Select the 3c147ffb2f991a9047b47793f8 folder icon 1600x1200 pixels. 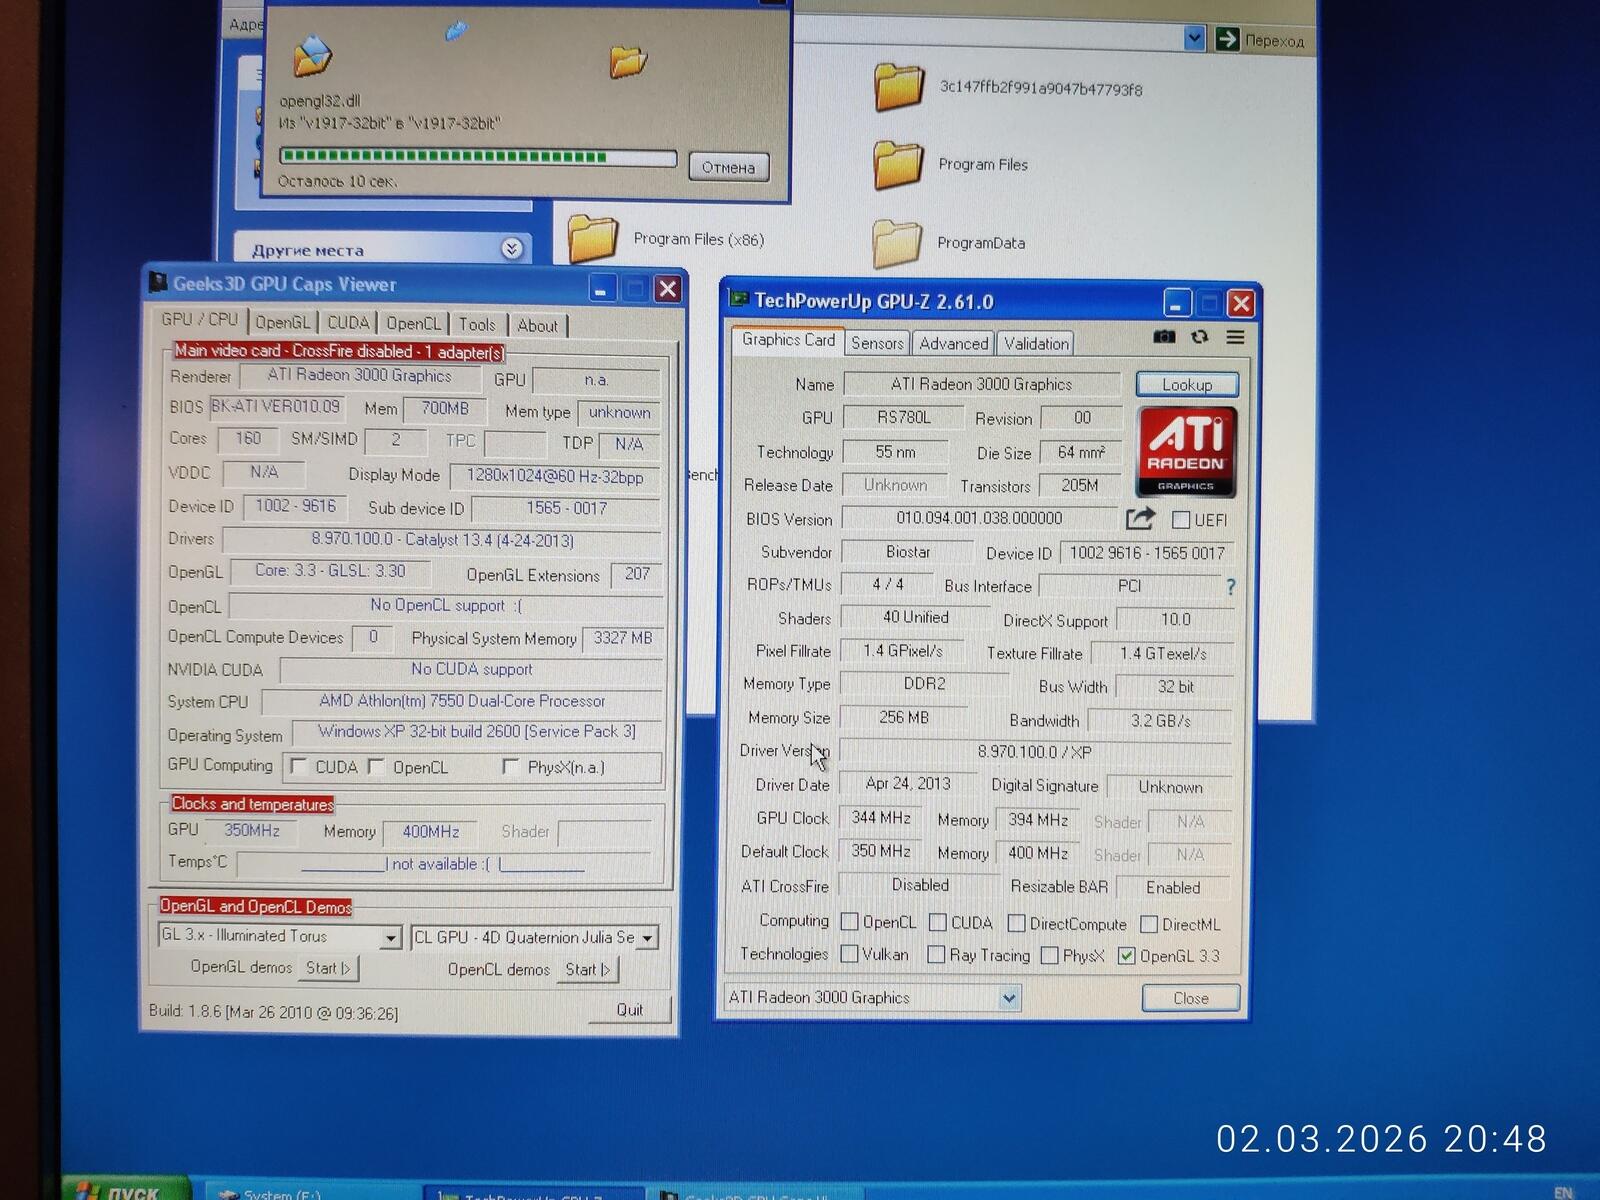[898, 86]
